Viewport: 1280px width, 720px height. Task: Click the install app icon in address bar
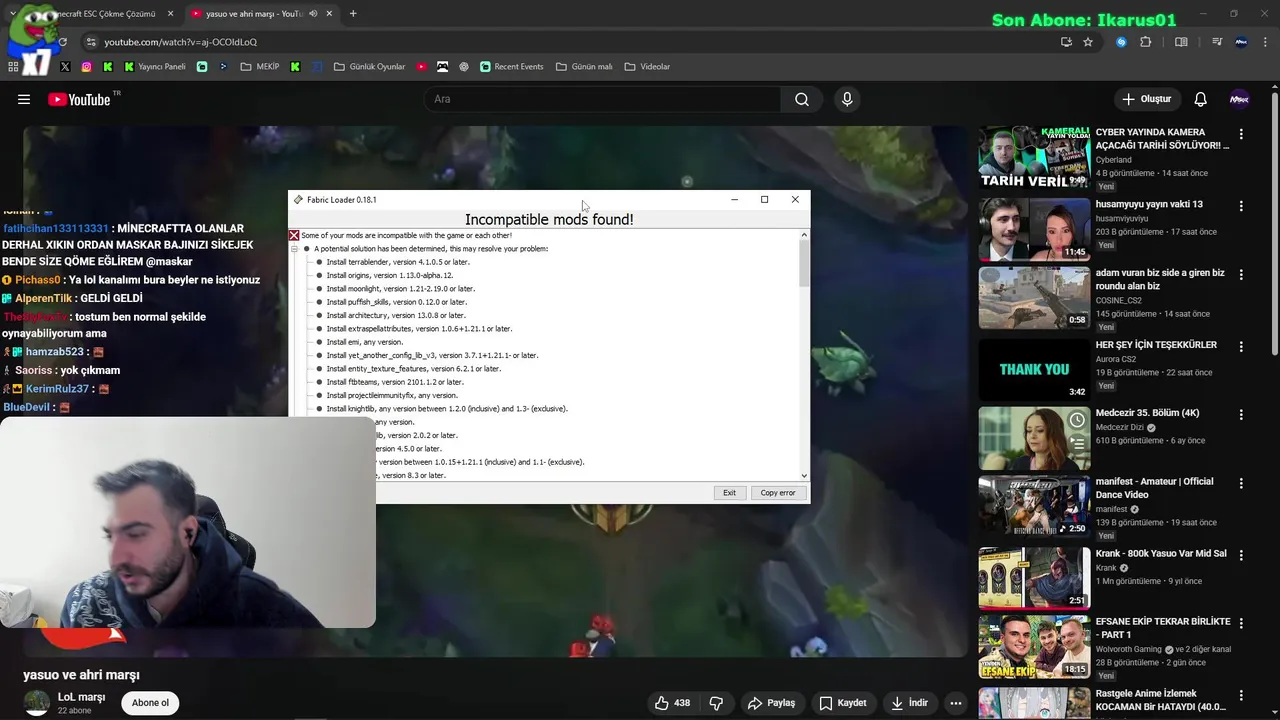(x=1066, y=42)
